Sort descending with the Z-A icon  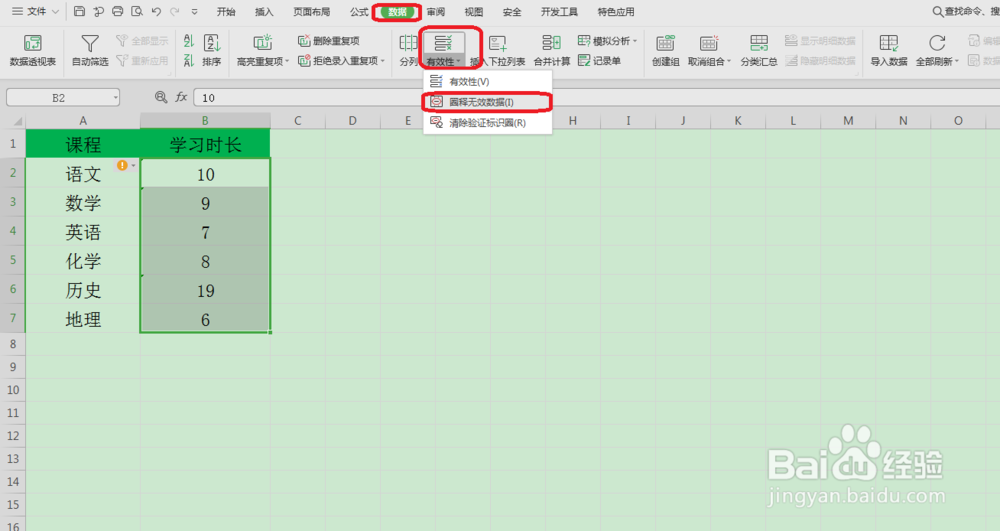point(189,61)
